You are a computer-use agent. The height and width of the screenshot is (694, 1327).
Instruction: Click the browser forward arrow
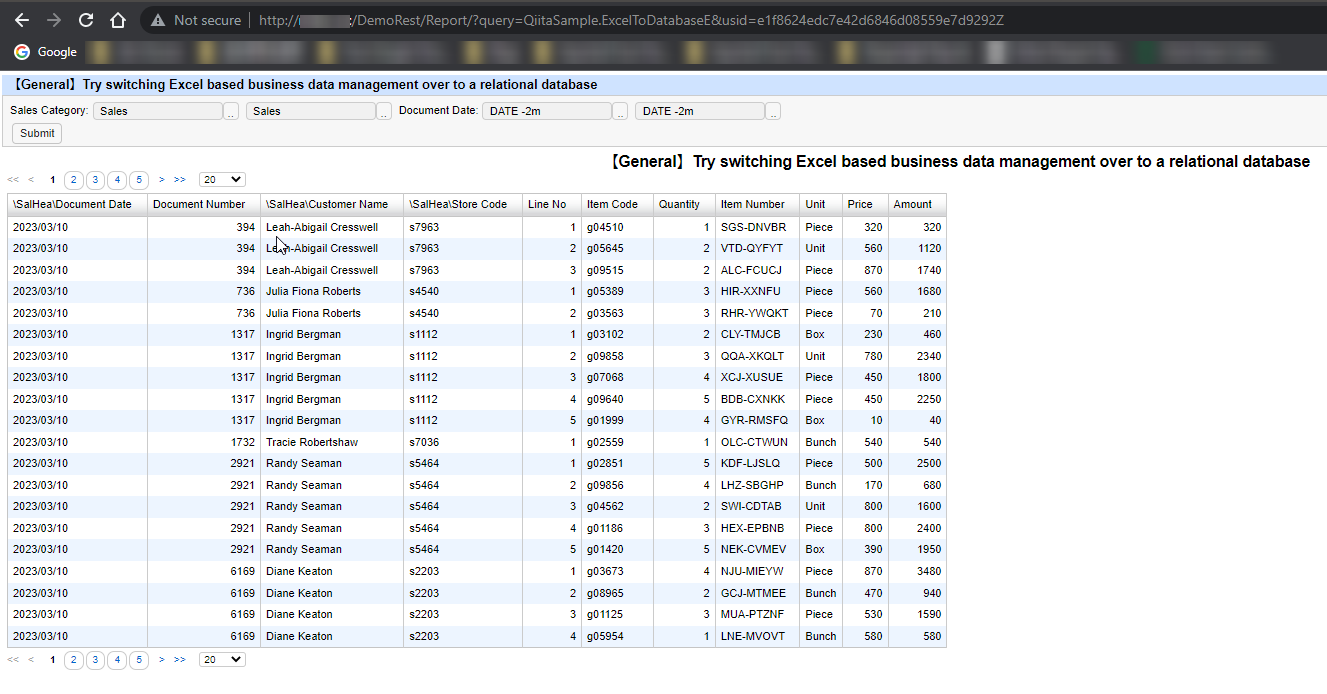[54, 20]
